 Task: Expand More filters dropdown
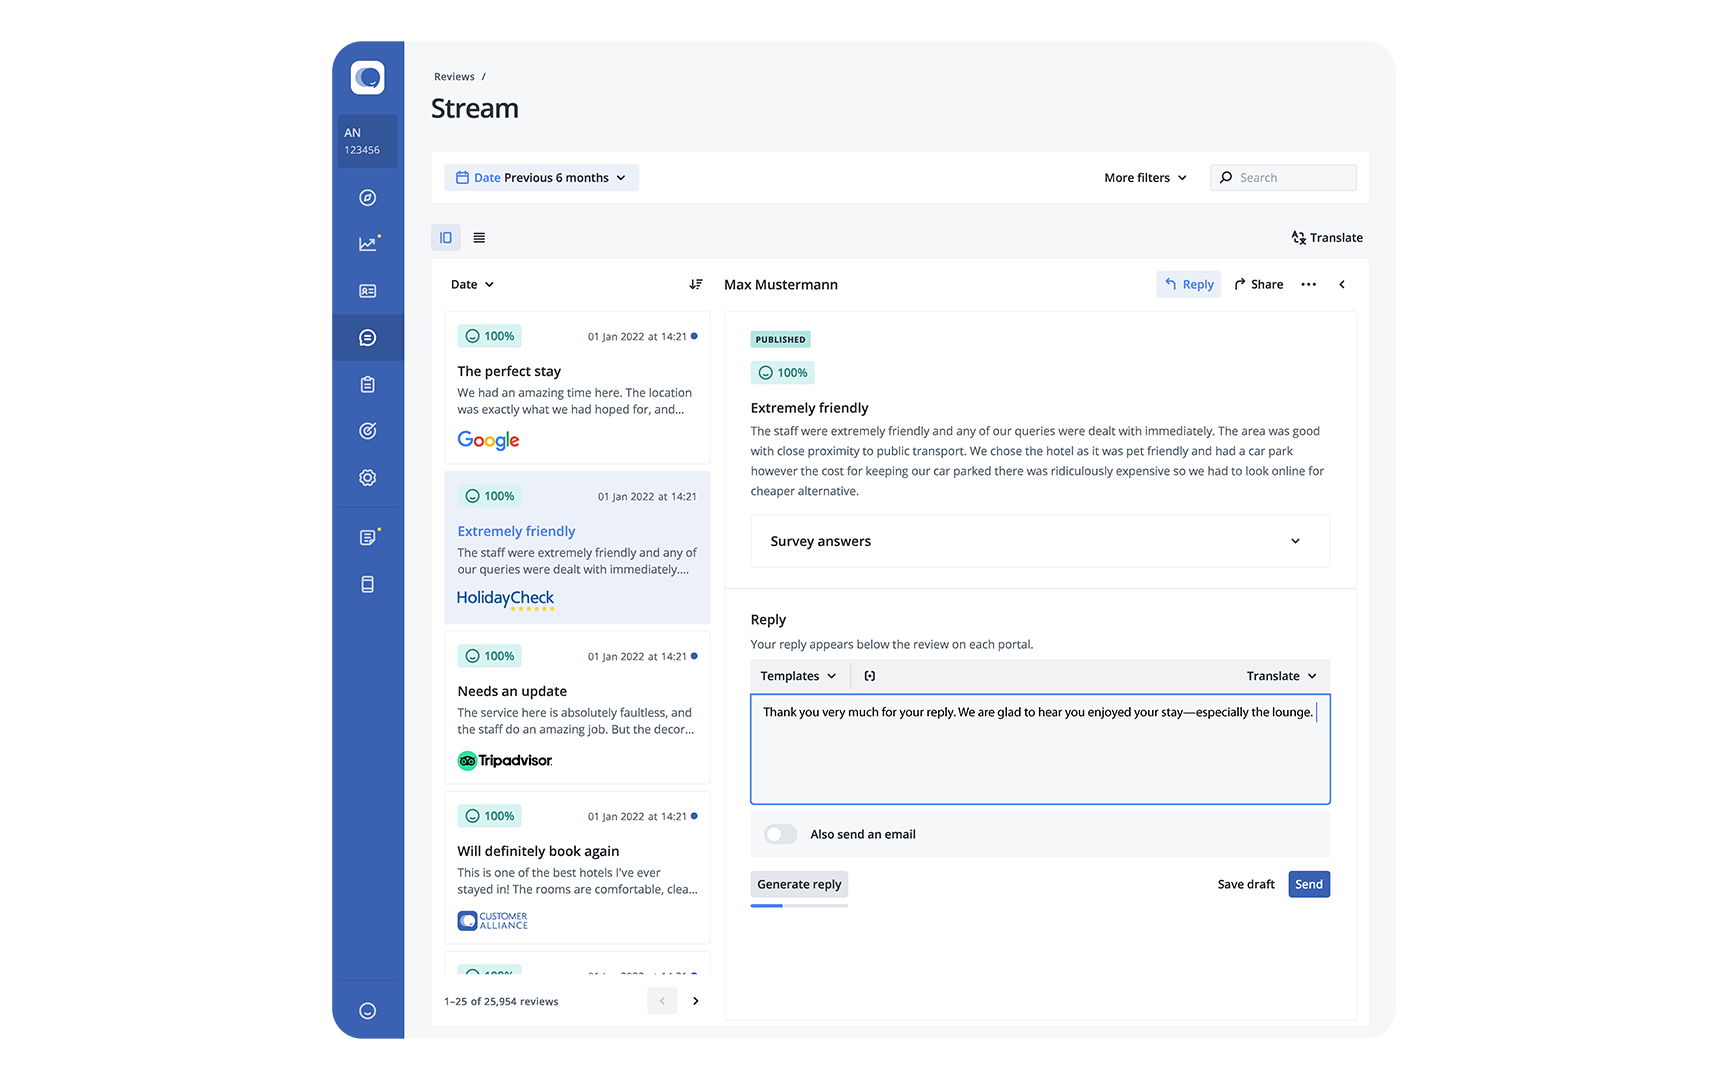[1145, 178]
